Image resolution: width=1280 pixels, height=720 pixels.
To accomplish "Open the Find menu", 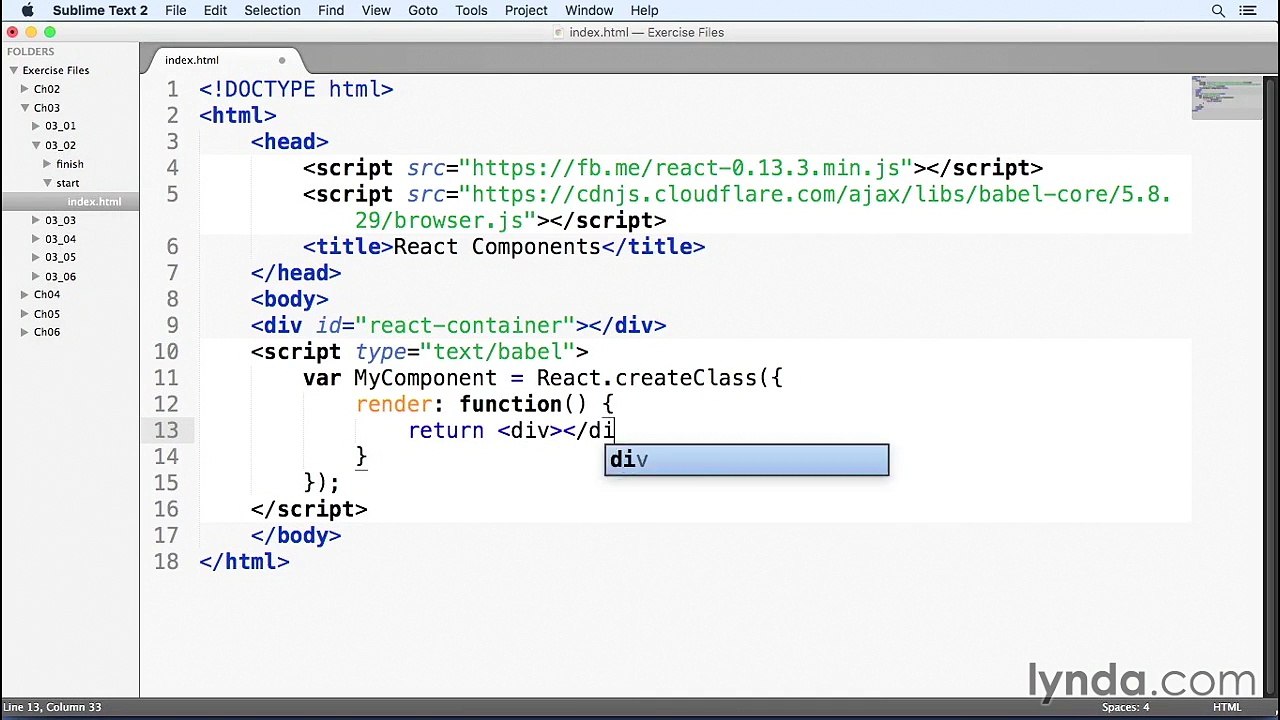I will pyautogui.click(x=331, y=10).
